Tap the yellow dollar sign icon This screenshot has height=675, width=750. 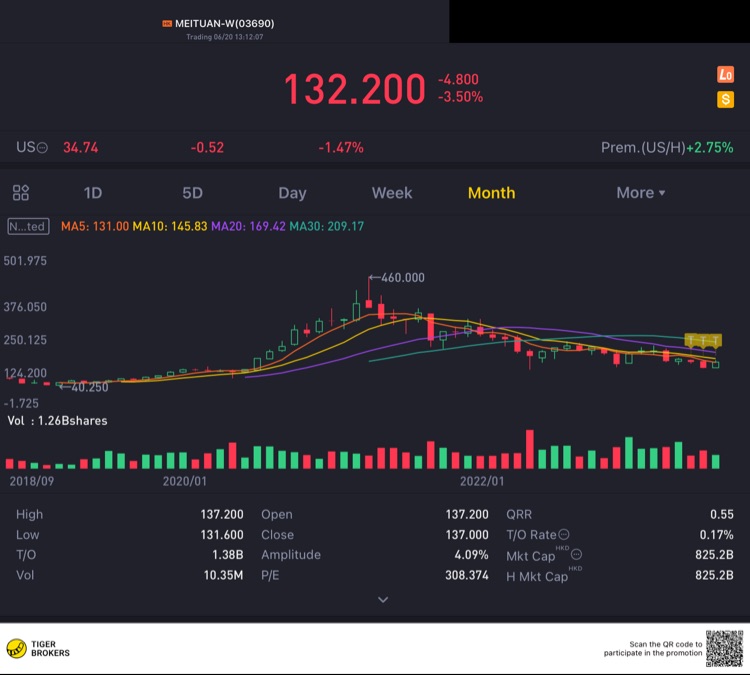coord(725,100)
